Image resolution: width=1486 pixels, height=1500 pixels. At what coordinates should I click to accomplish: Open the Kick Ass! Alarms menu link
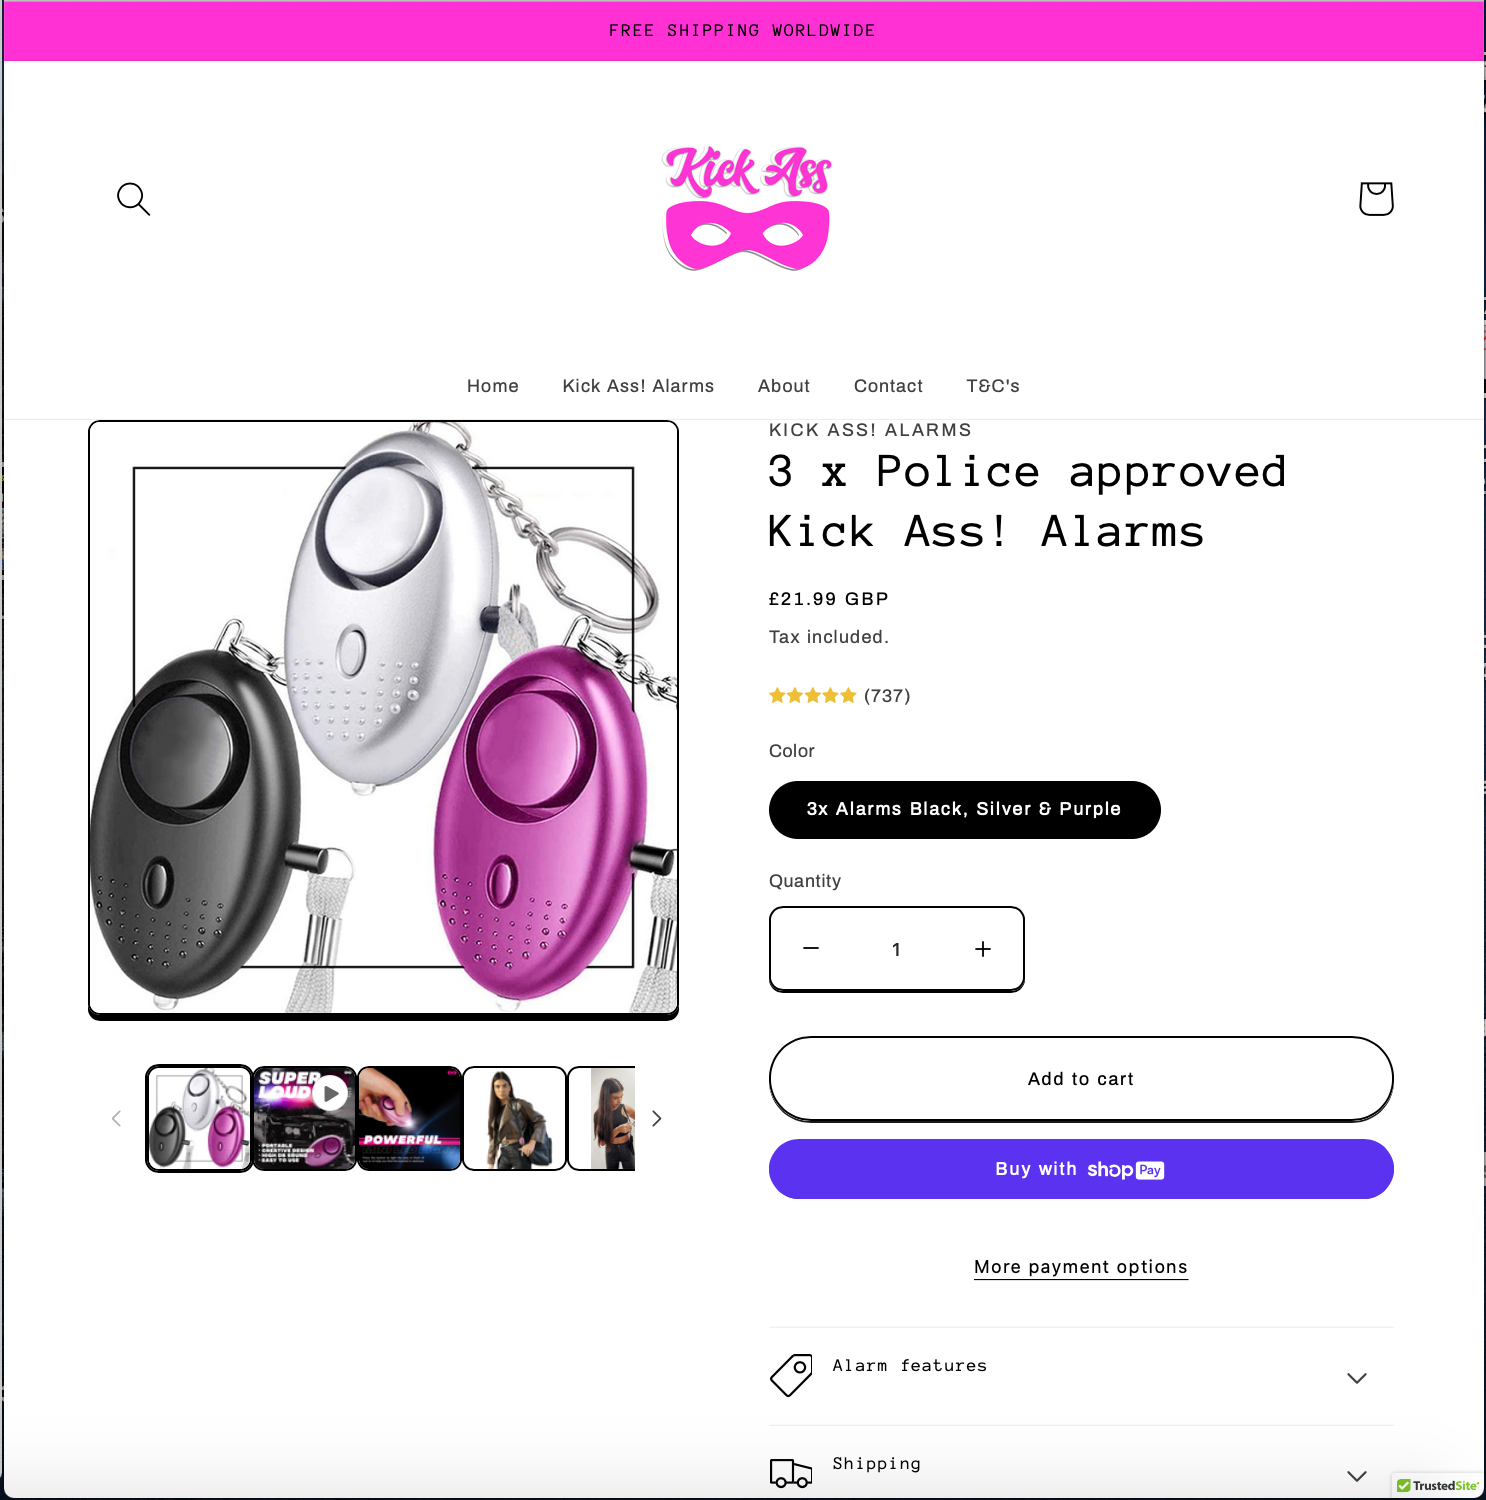click(638, 386)
